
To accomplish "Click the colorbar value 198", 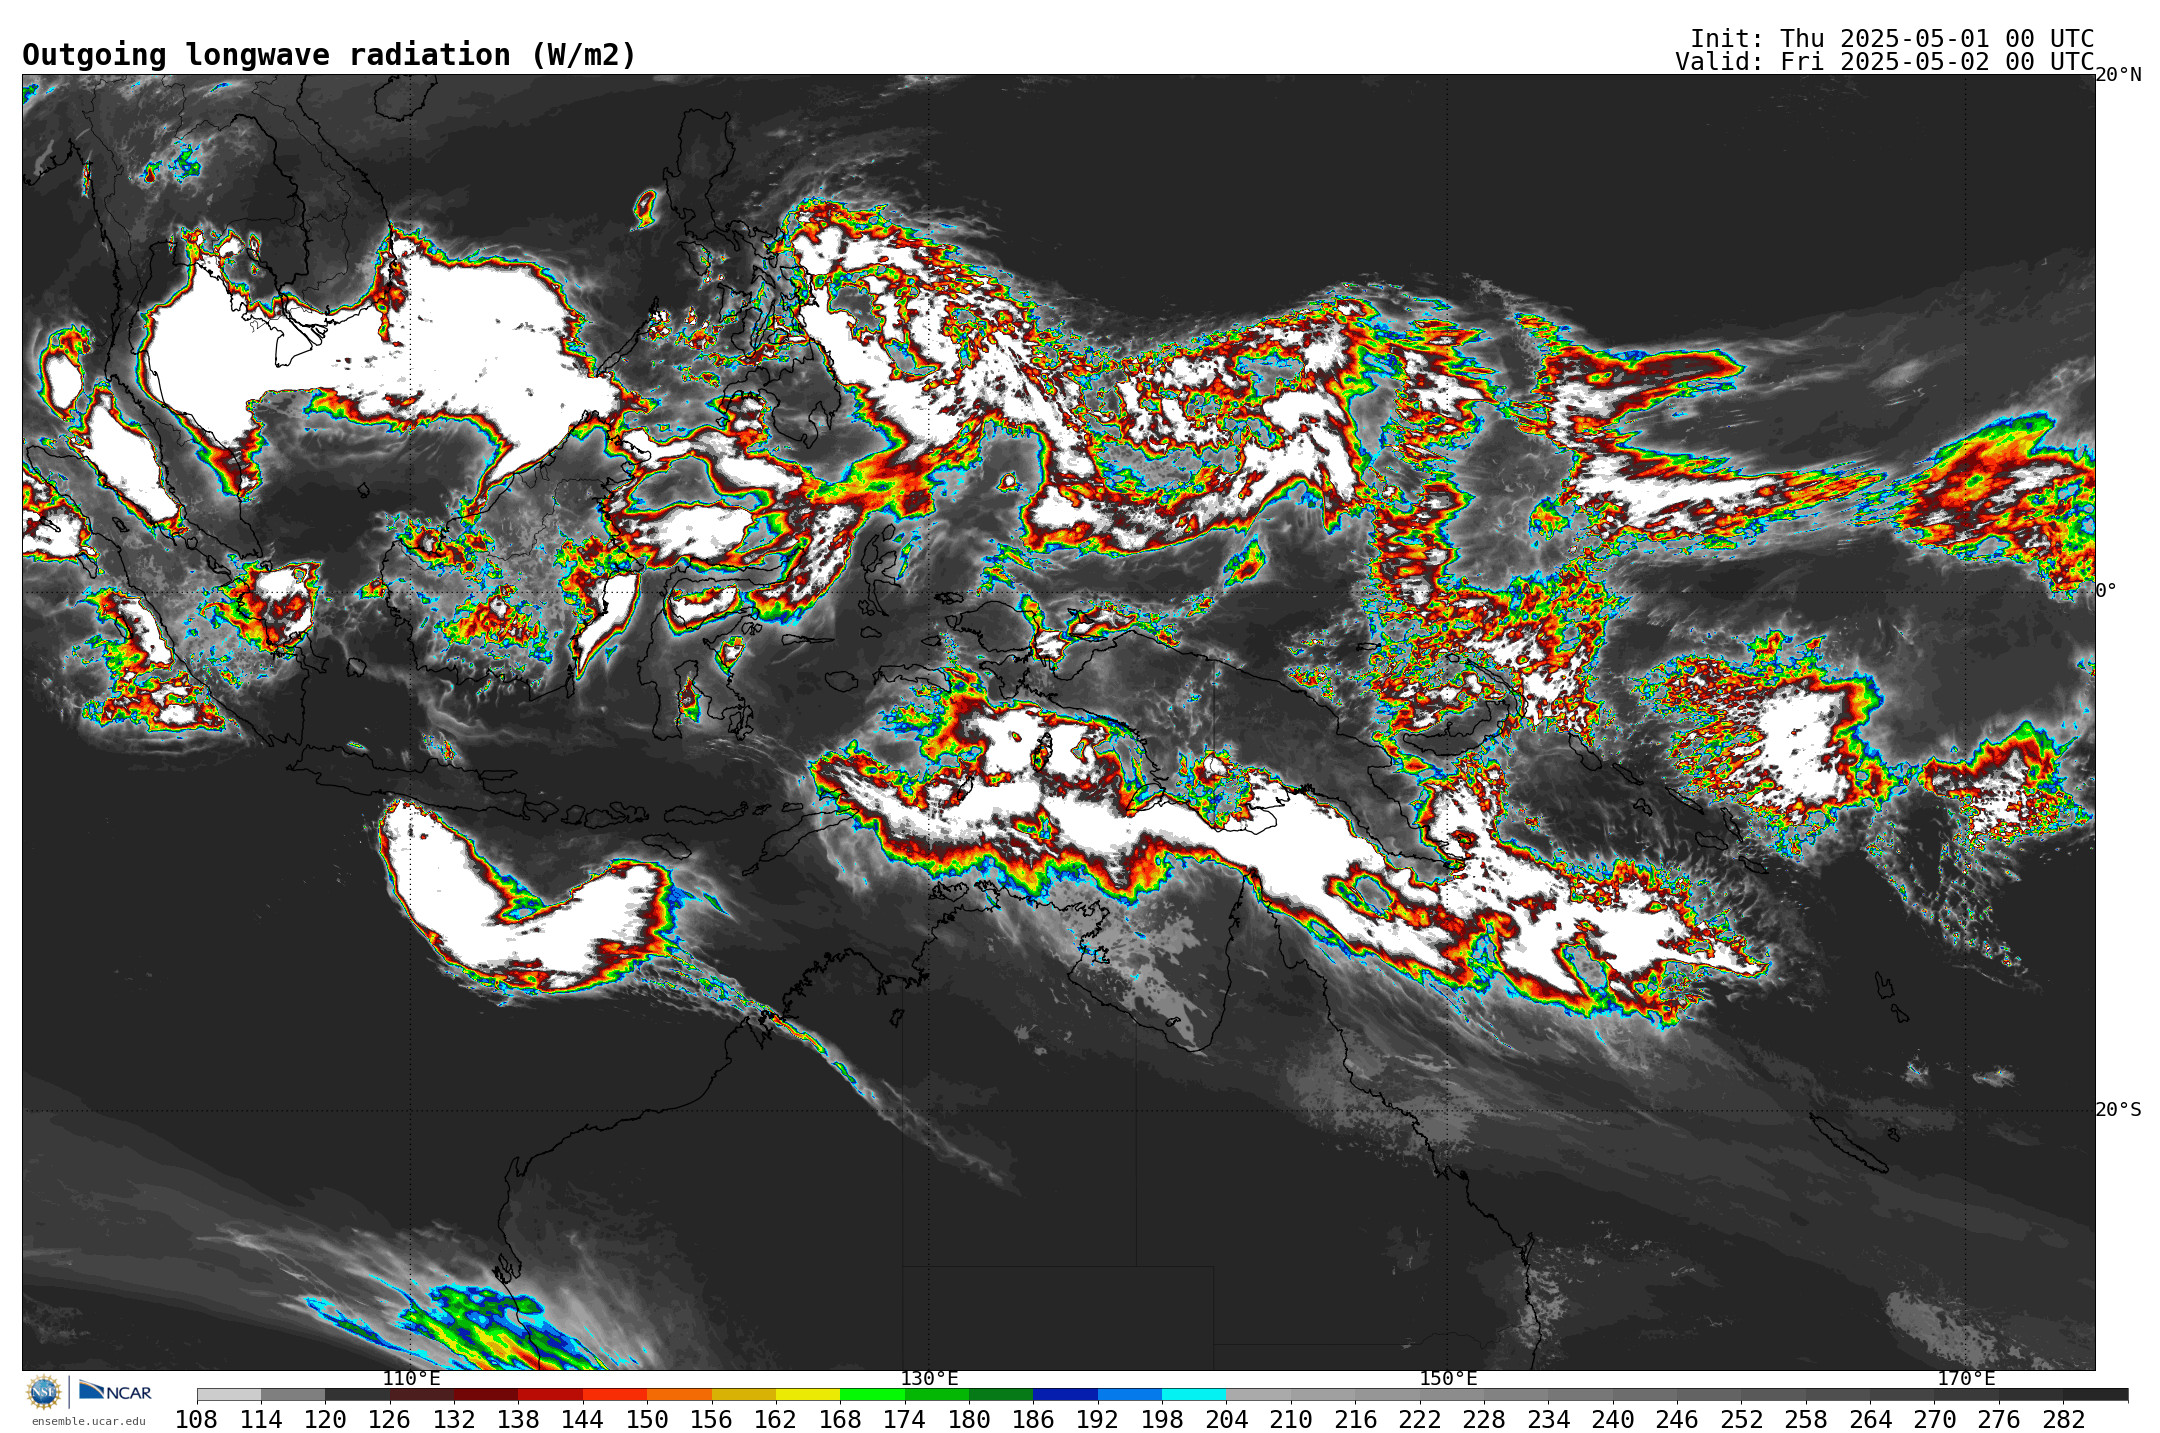I will coord(1162,1420).
